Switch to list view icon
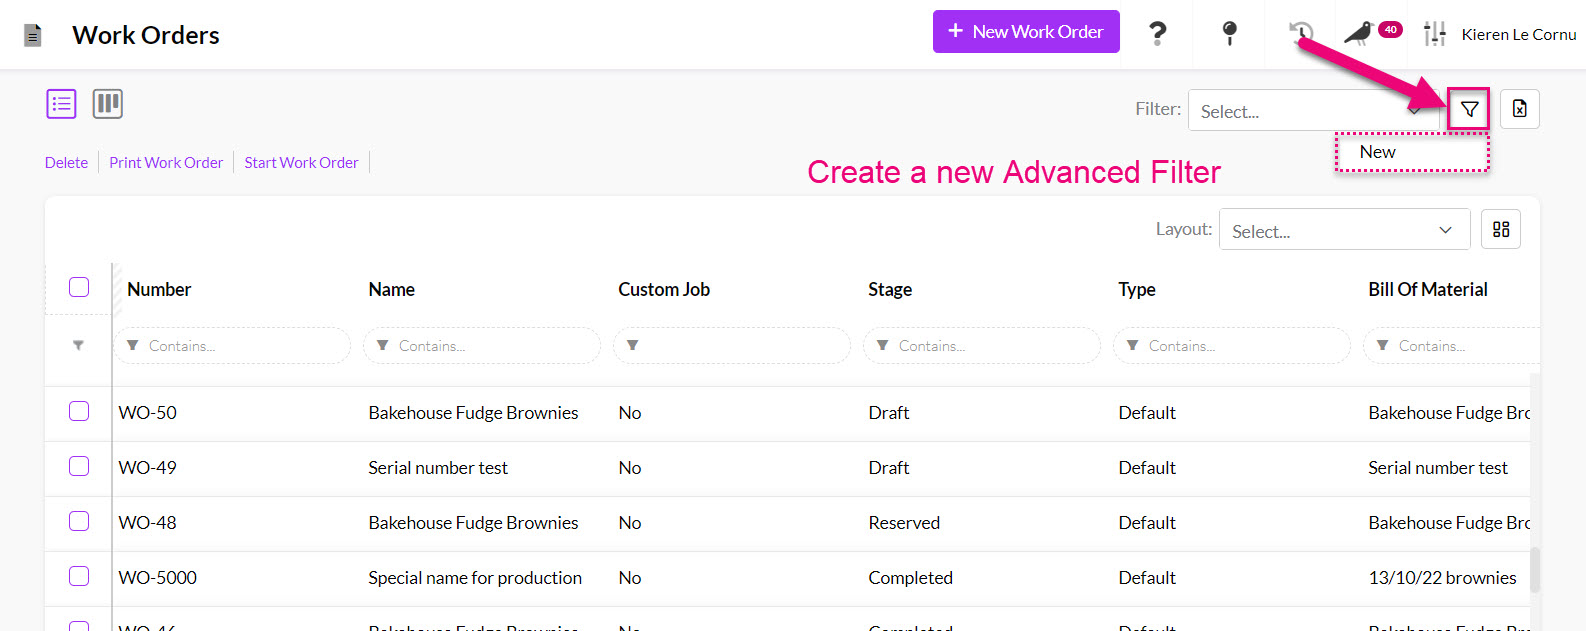The width and height of the screenshot is (1586, 631). click(61, 104)
